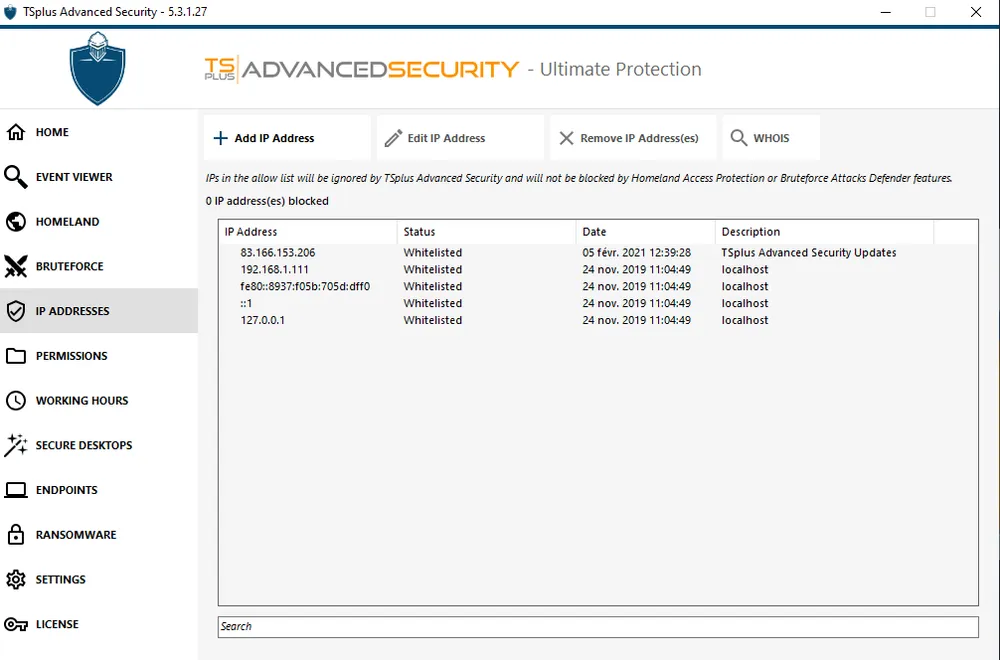Click the TSplus Advanced Security header logo text
The width and height of the screenshot is (1000, 660).
pos(361,69)
